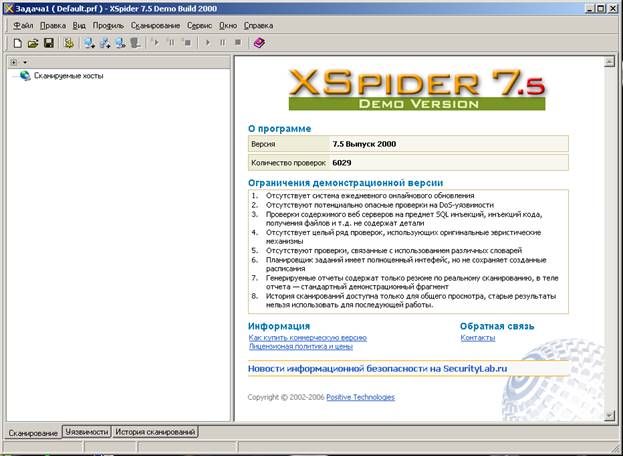Screen dimensions: 623x456
Task: Switch to the История сканирований tab
Action: [155, 432]
